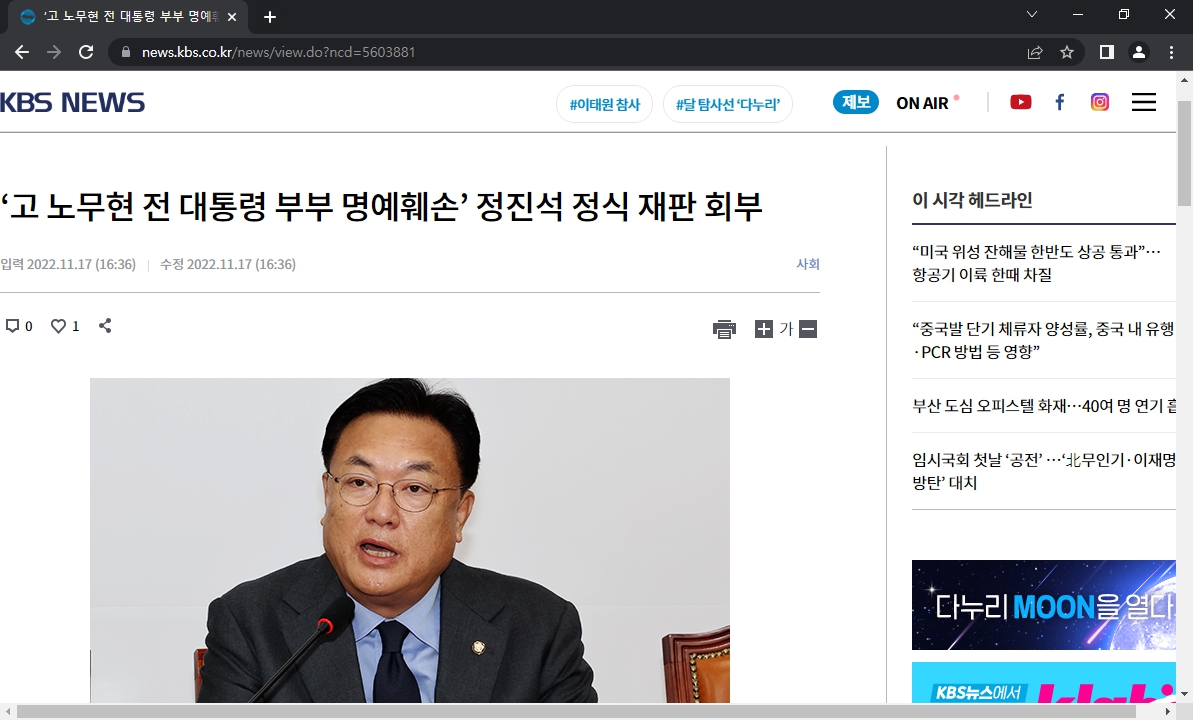Go to KBS NEWS home logo

(72, 103)
